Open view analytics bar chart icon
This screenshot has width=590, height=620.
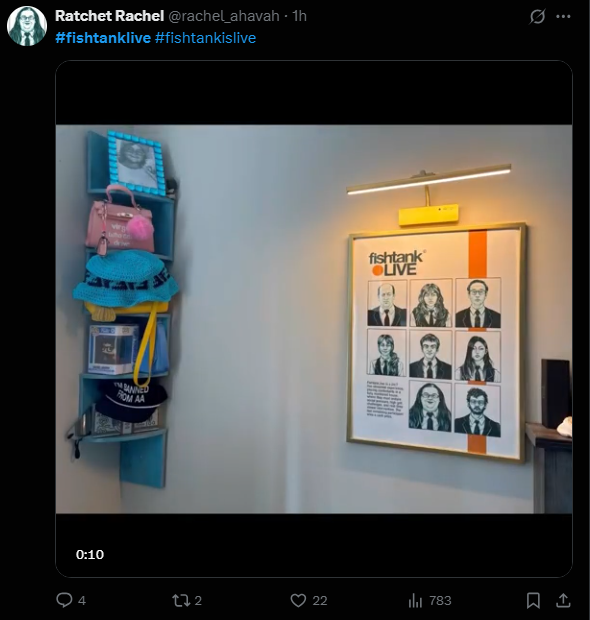(x=415, y=600)
